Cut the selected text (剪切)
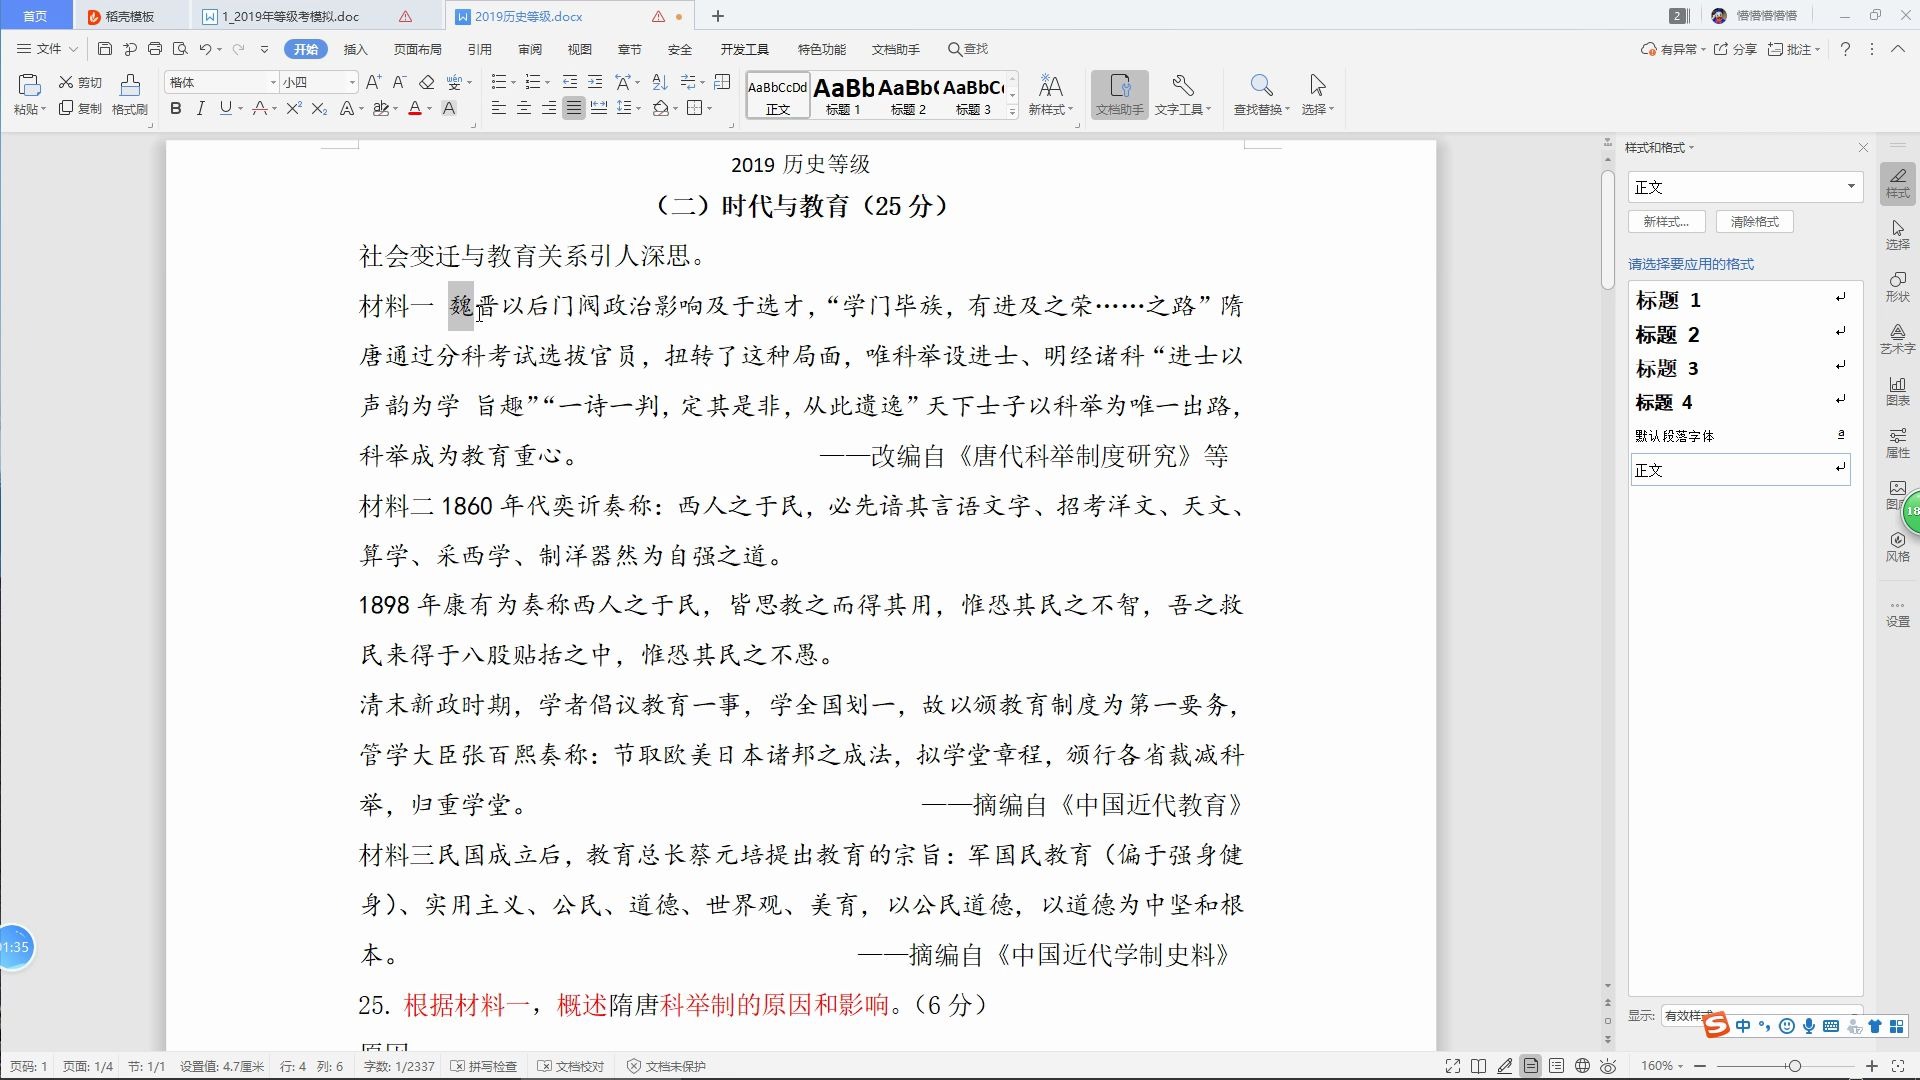The height and width of the screenshot is (1080, 1920). pos(80,82)
